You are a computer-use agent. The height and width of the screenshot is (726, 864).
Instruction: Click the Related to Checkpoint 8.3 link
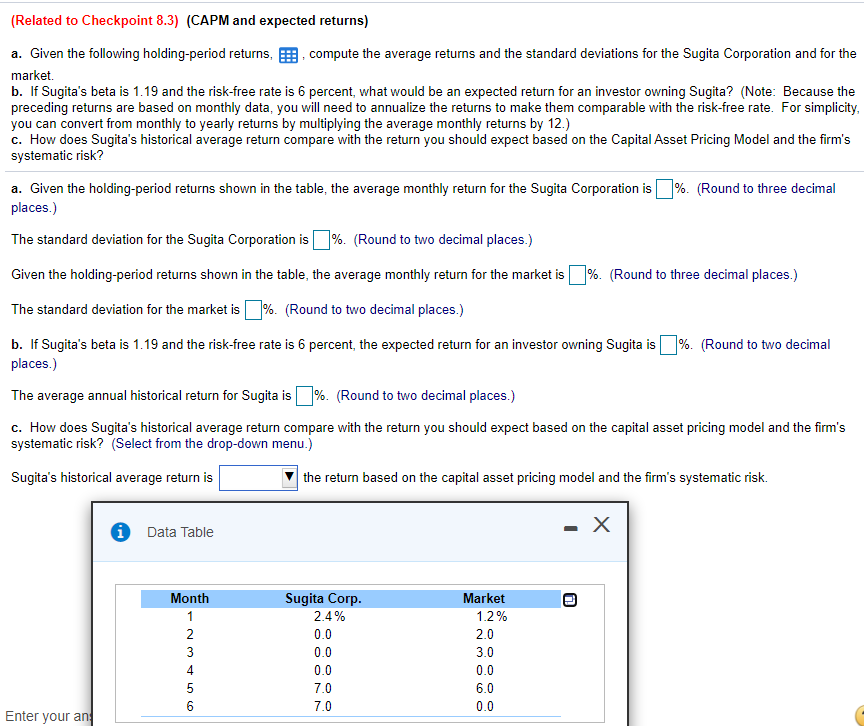pos(91,19)
